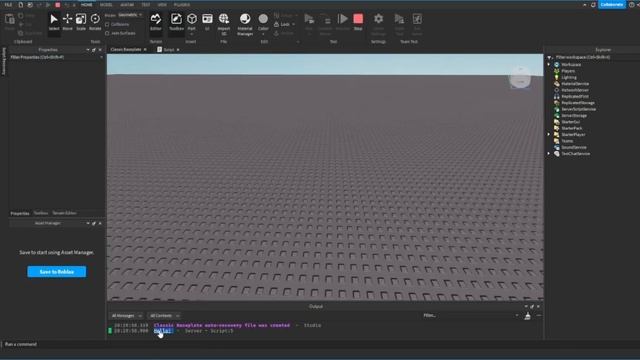640x360 pixels.
Task: Insert a new Part
Action: point(191,22)
